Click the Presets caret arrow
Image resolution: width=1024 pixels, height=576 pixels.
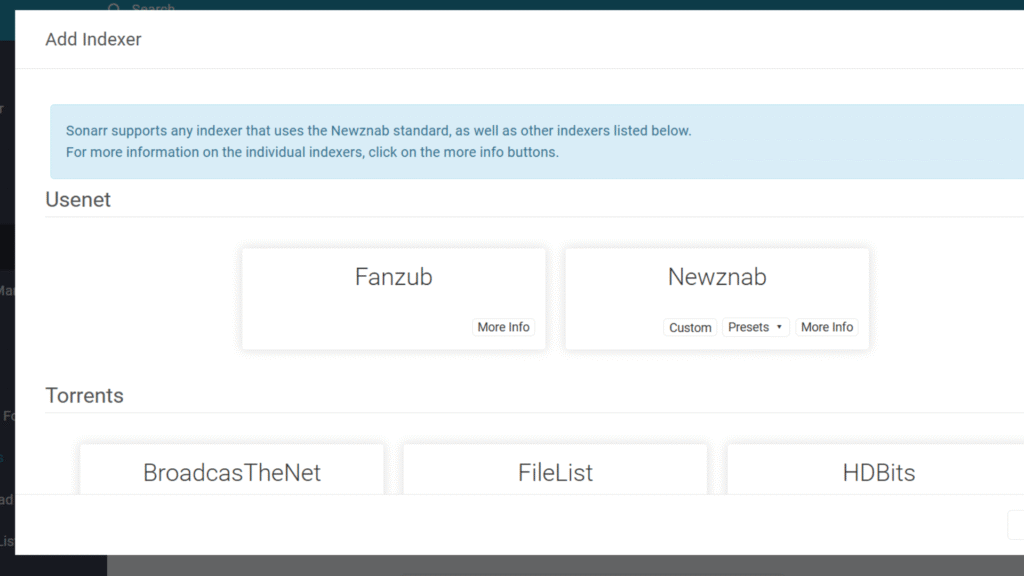779,327
